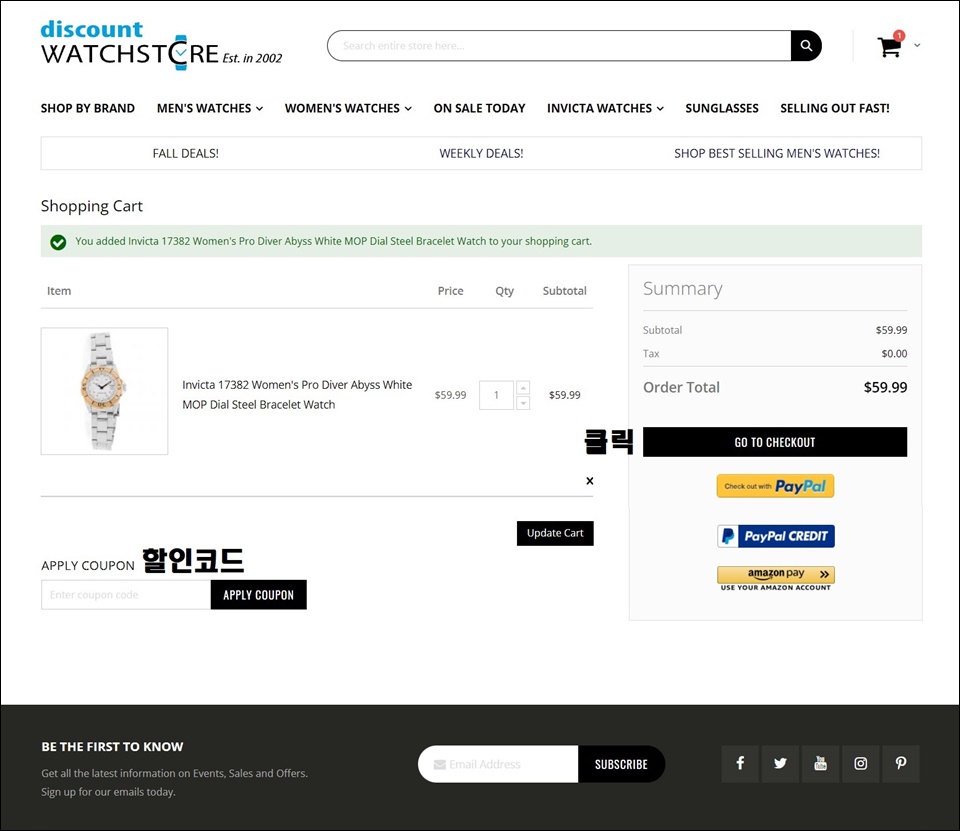Viewport: 960px width, 831px height.
Task: Focus the store search field
Action: [x=559, y=46]
